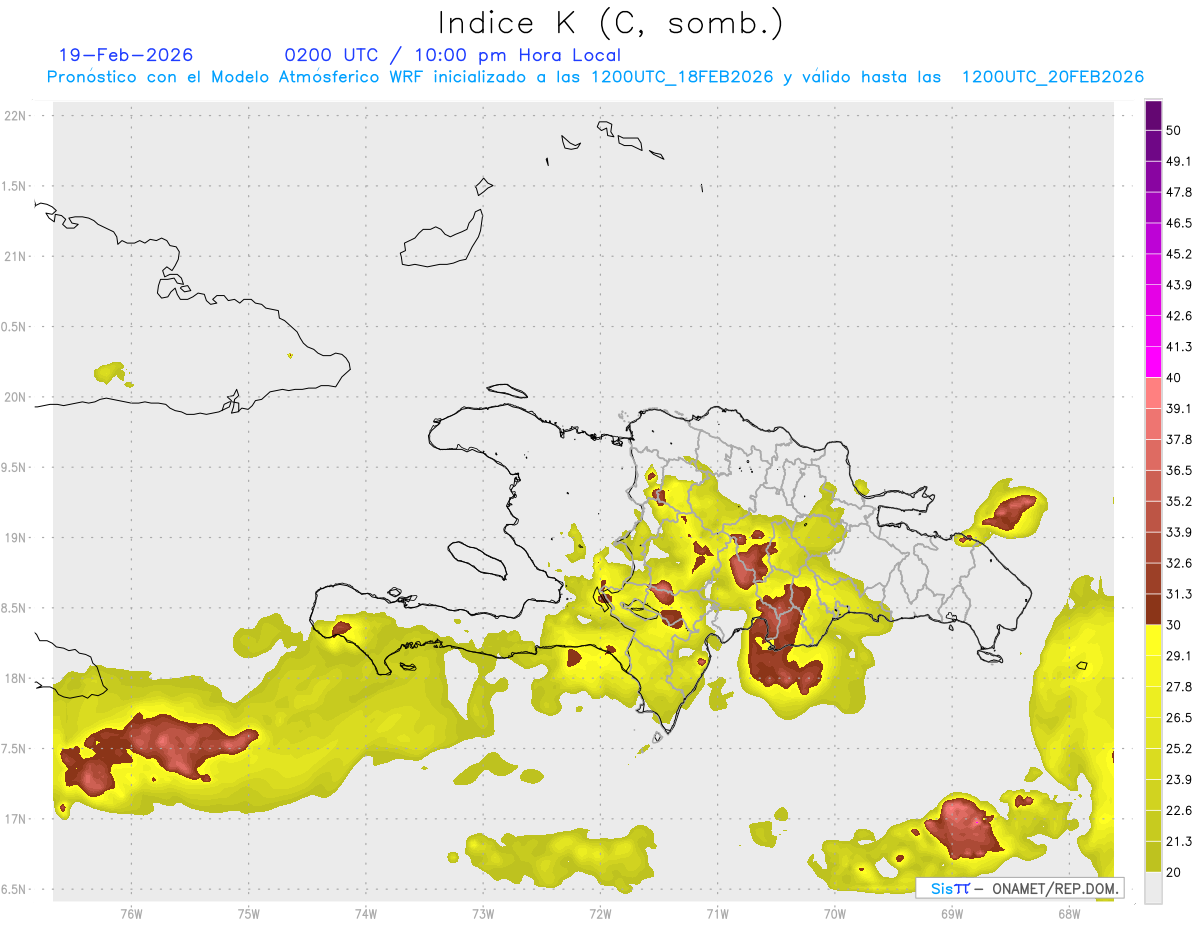Screen dimensions: 1200x927
Task: Click "0200 UTC / 10:00 pm Hora Local" time text
Action: coord(453,55)
